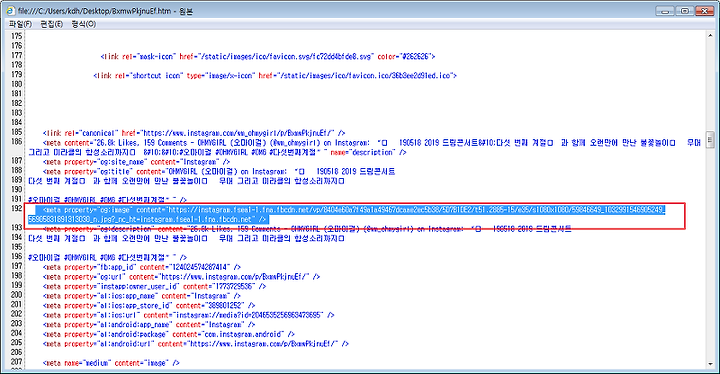Click the vertical scrollbar thumb
The height and width of the screenshot is (374, 720).
710,140
